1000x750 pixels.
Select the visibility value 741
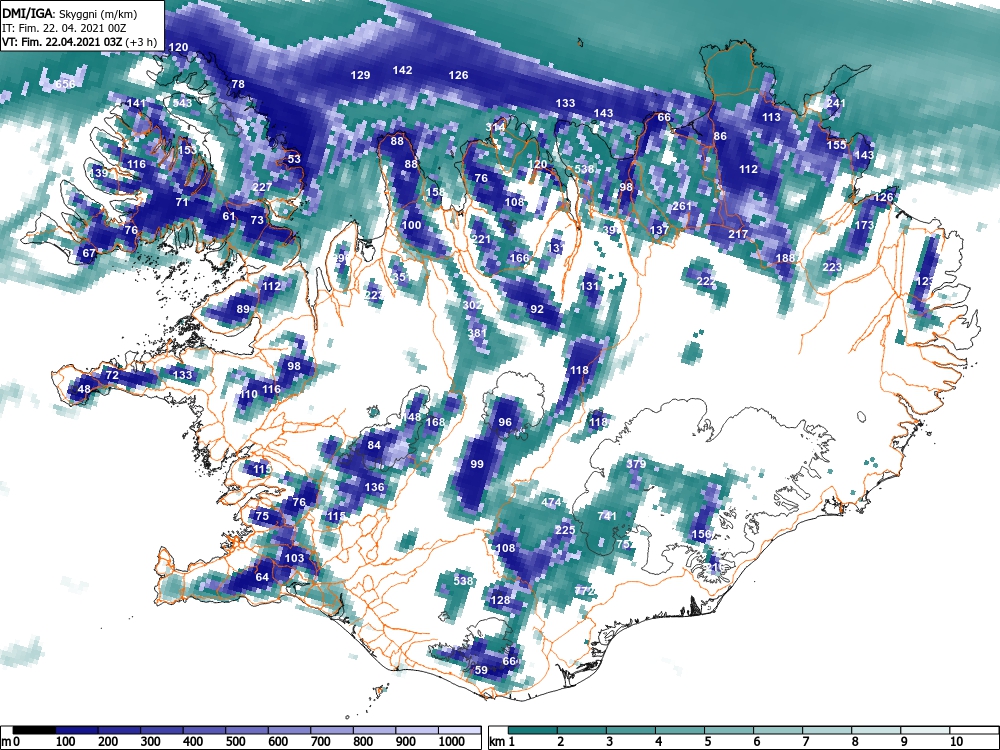608,516
